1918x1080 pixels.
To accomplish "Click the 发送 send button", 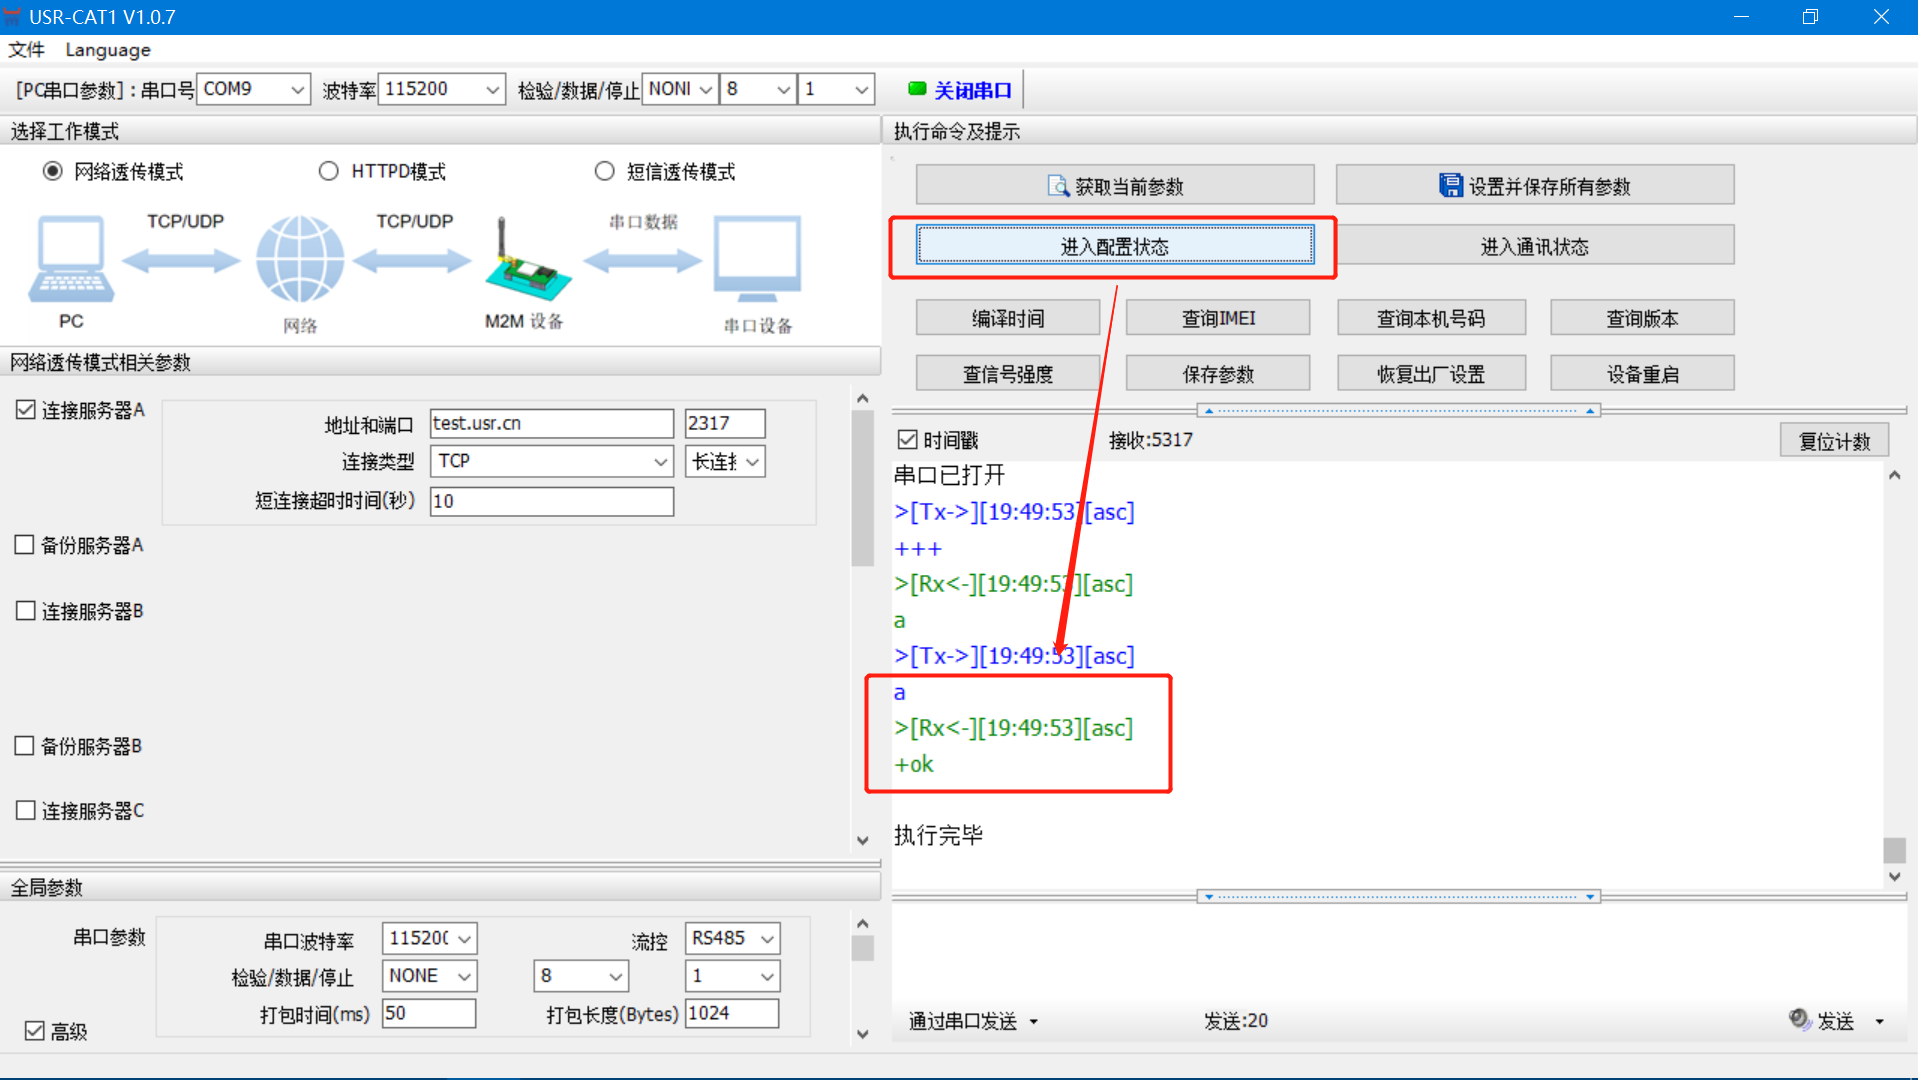I will (1836, 1020).
